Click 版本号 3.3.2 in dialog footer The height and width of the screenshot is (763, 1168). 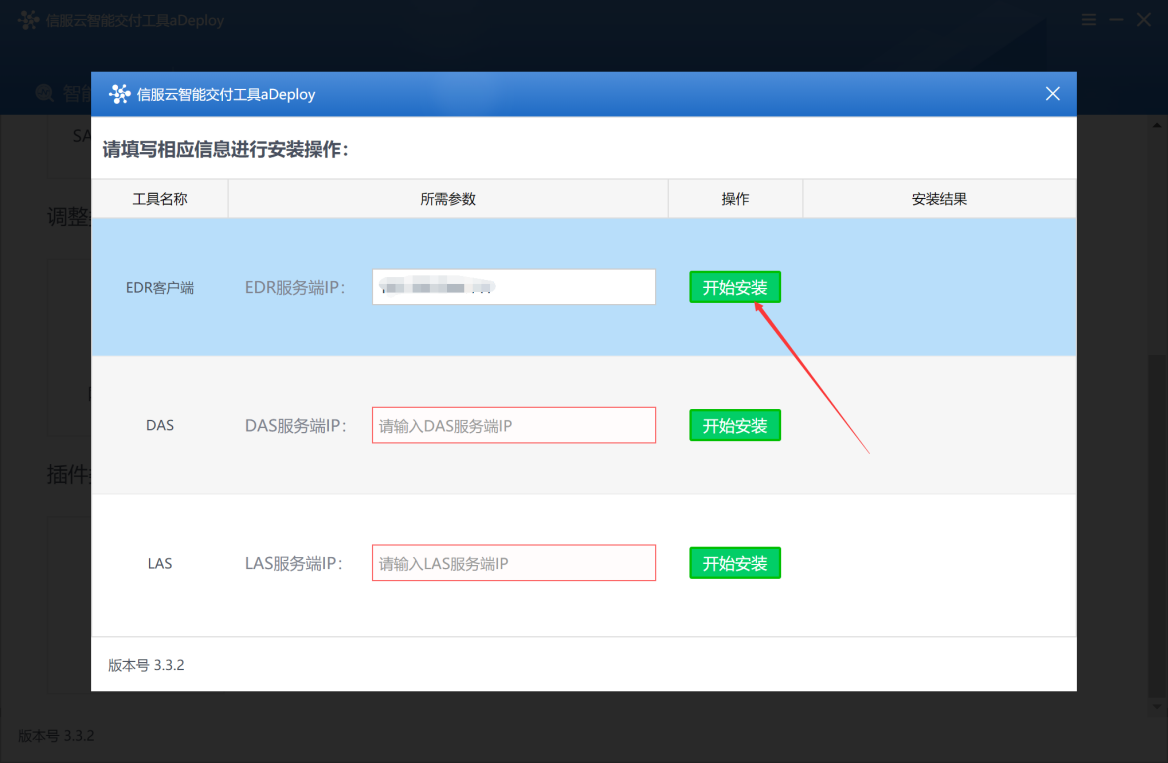point(146,665)
